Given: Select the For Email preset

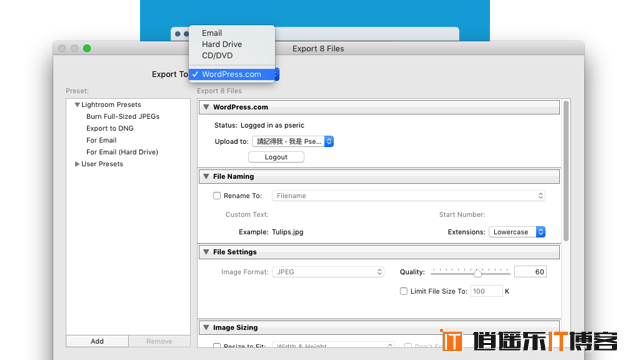Looking at the screenshot, I should point(101,140).
